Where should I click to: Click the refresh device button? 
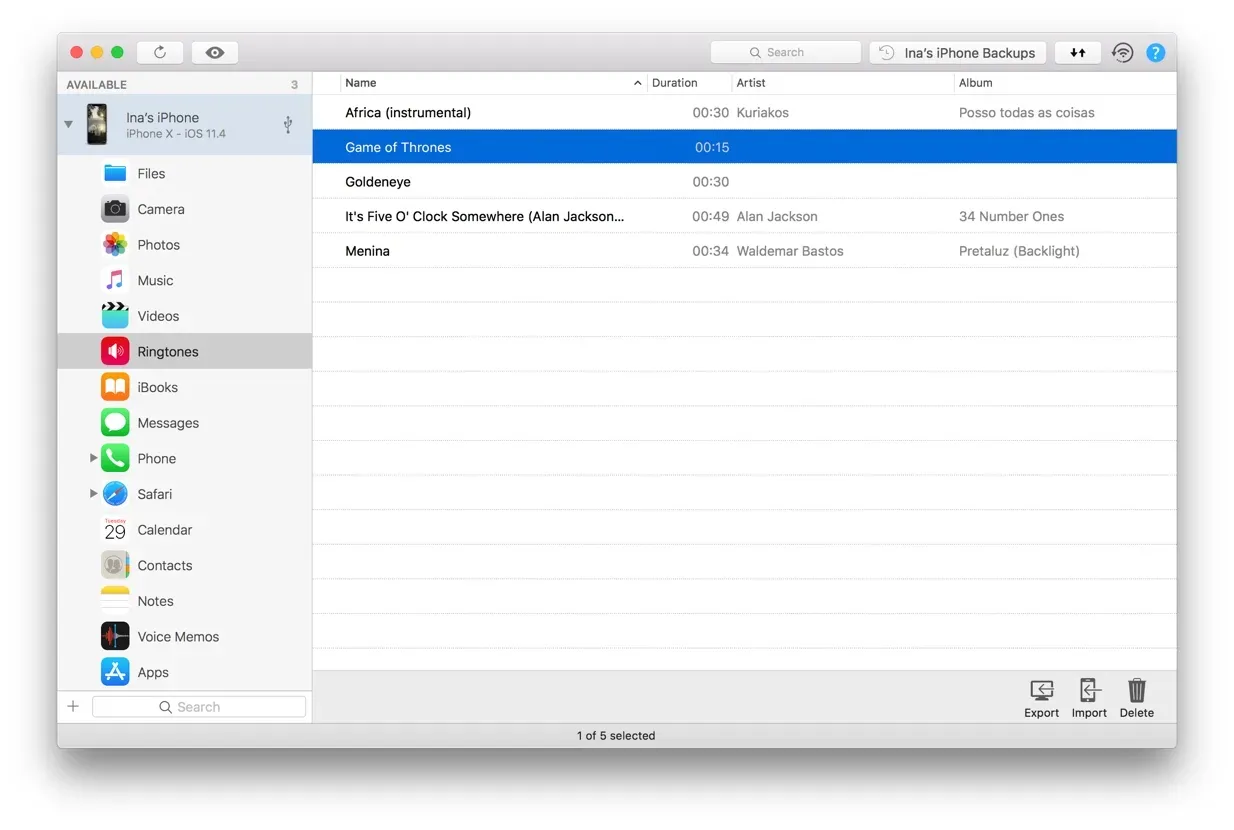[159, 51]
